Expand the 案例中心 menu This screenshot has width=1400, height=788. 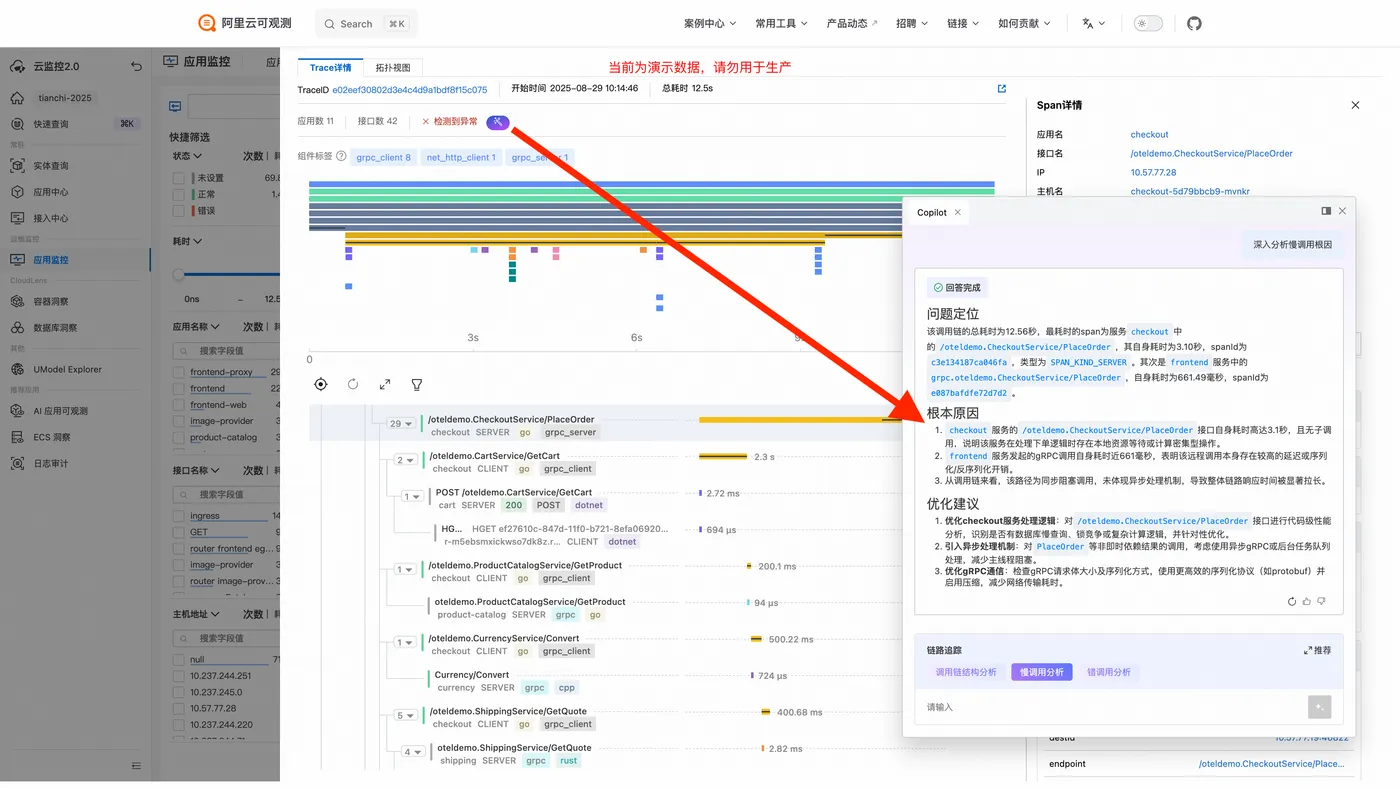pyautogui.click(x=710, y=23)
